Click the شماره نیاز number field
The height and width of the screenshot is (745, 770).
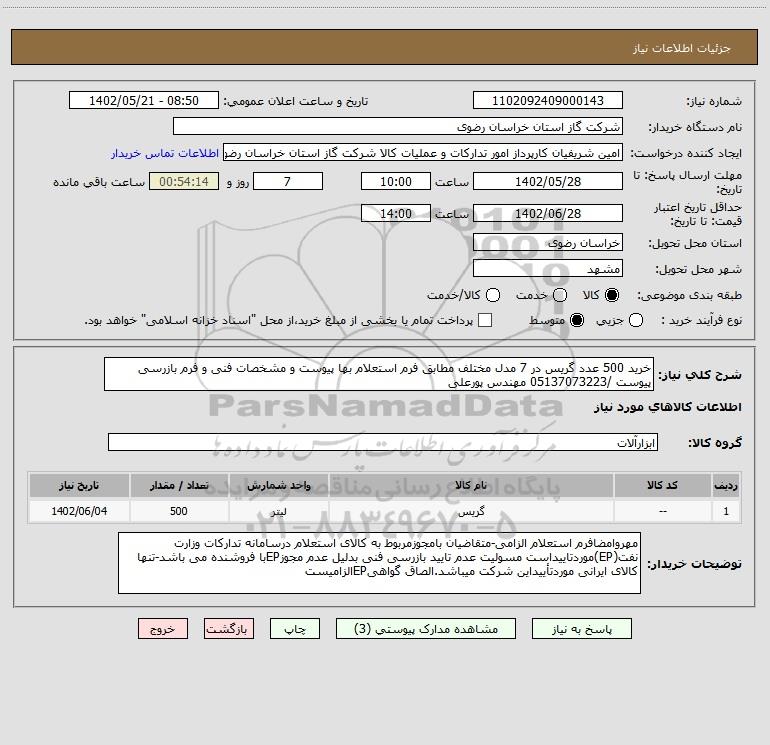click(x=548, y=101)
